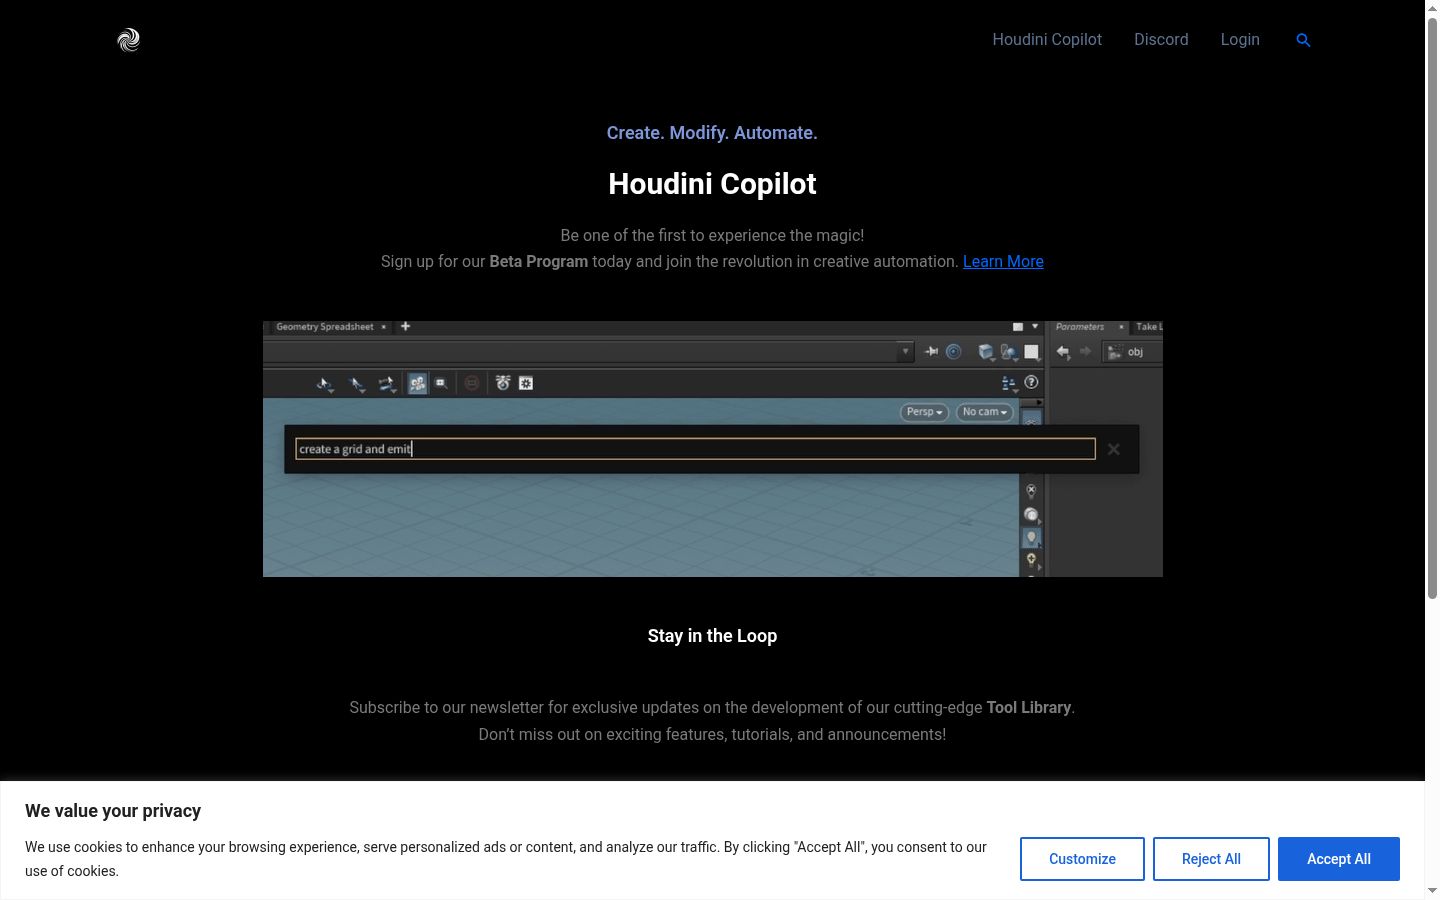Click the 'Houdini Copilot' main heading
The width and height of the screenshot is (1440, 900).
712,184
